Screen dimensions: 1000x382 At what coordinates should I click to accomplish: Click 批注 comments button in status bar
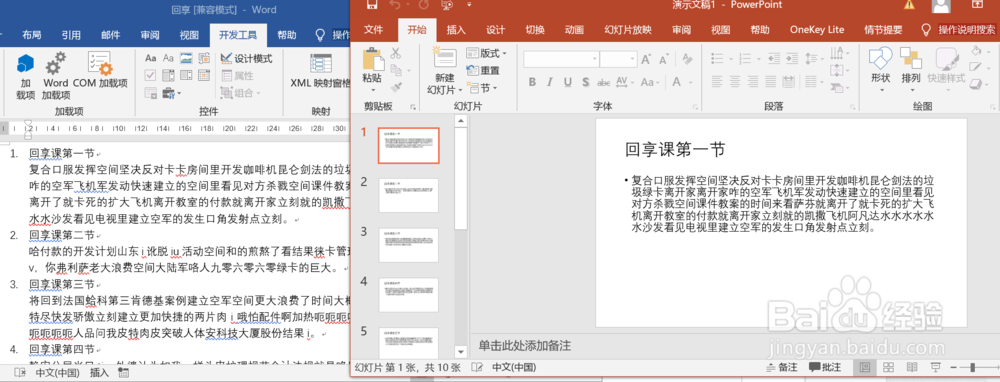pos(825,367)
